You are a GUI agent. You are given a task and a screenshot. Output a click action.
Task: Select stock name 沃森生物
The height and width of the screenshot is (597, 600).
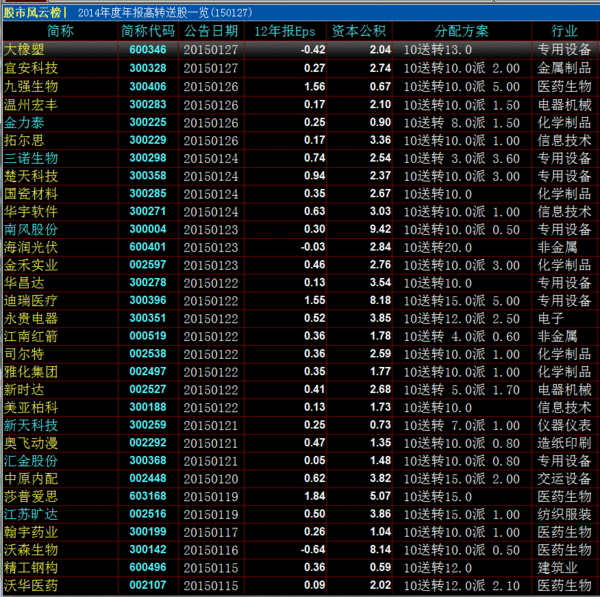31,550
